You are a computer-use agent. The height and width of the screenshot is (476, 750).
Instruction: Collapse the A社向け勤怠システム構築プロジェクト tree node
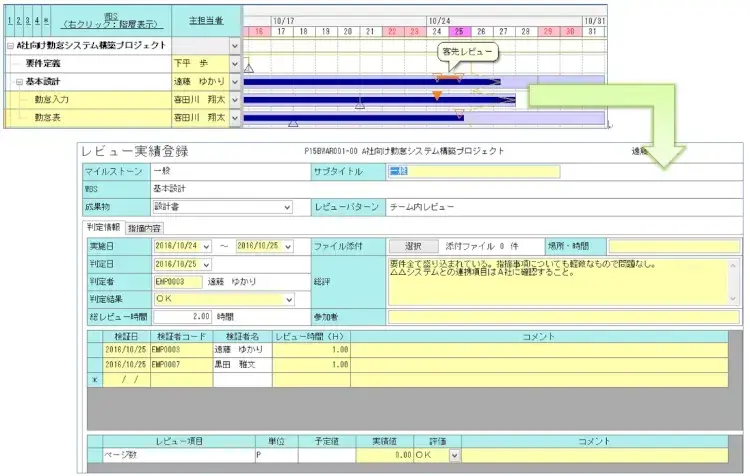10,46
